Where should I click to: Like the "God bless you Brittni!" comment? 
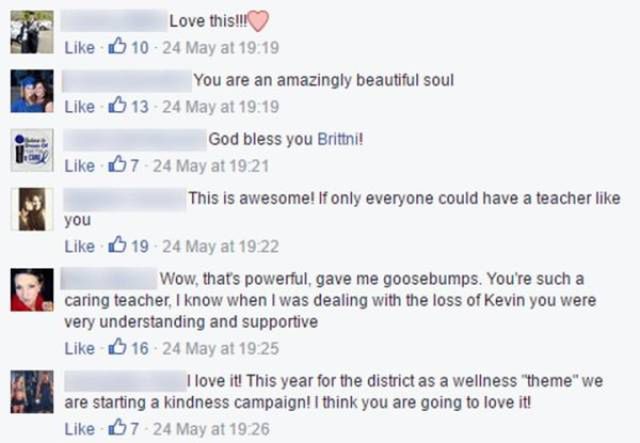point(79,167)
